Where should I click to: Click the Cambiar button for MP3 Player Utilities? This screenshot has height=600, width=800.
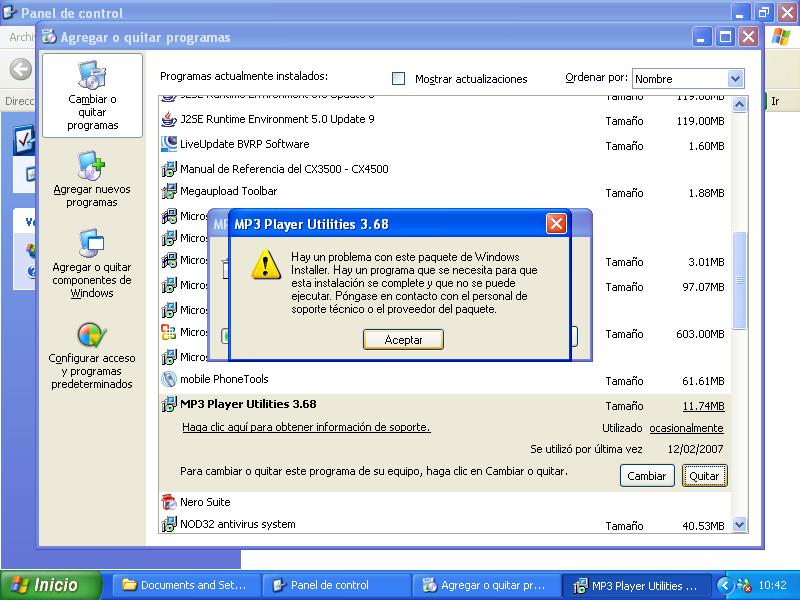click(x=646, y=476)
